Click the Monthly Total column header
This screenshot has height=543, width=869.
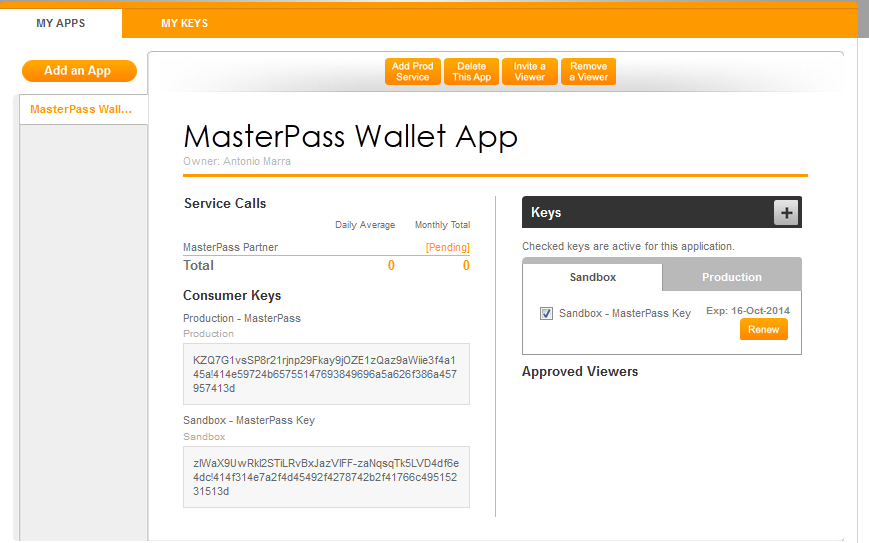pyautogui.click(x=442, y=225)
